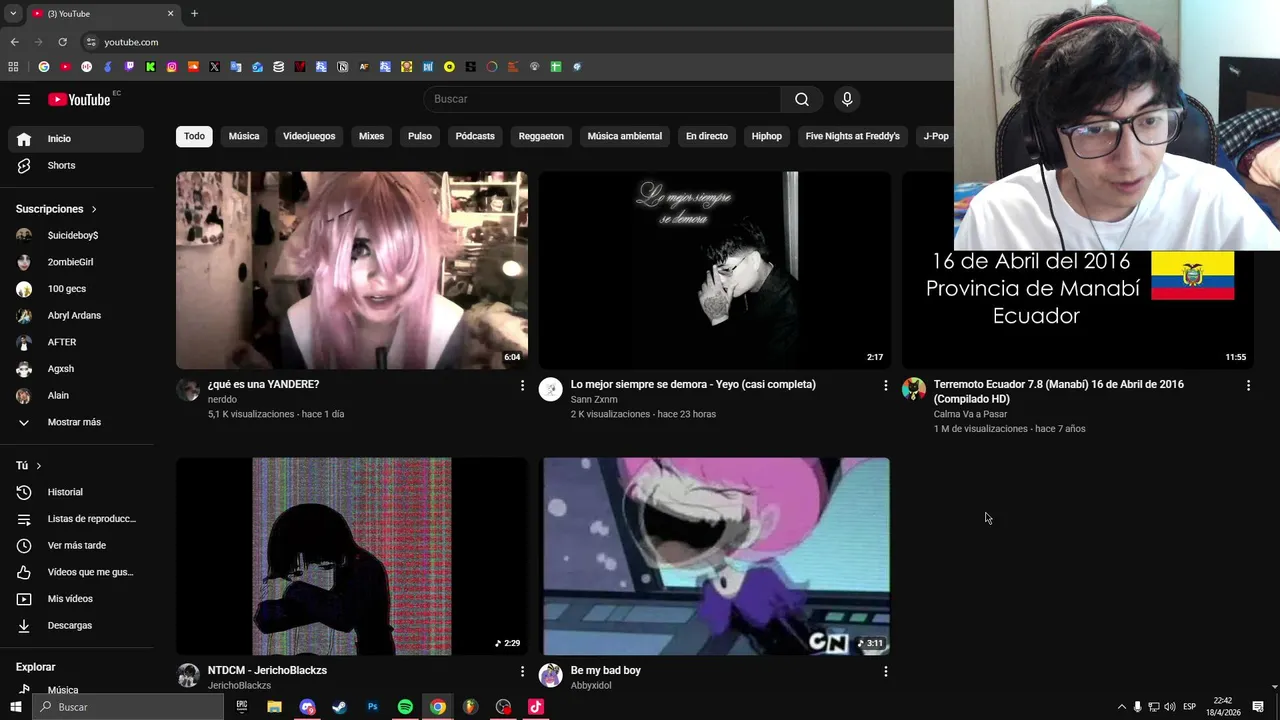This screenshot has height=720, width=1280.
Task: Expand the Tú section header
Action: (x=29, y=466)
